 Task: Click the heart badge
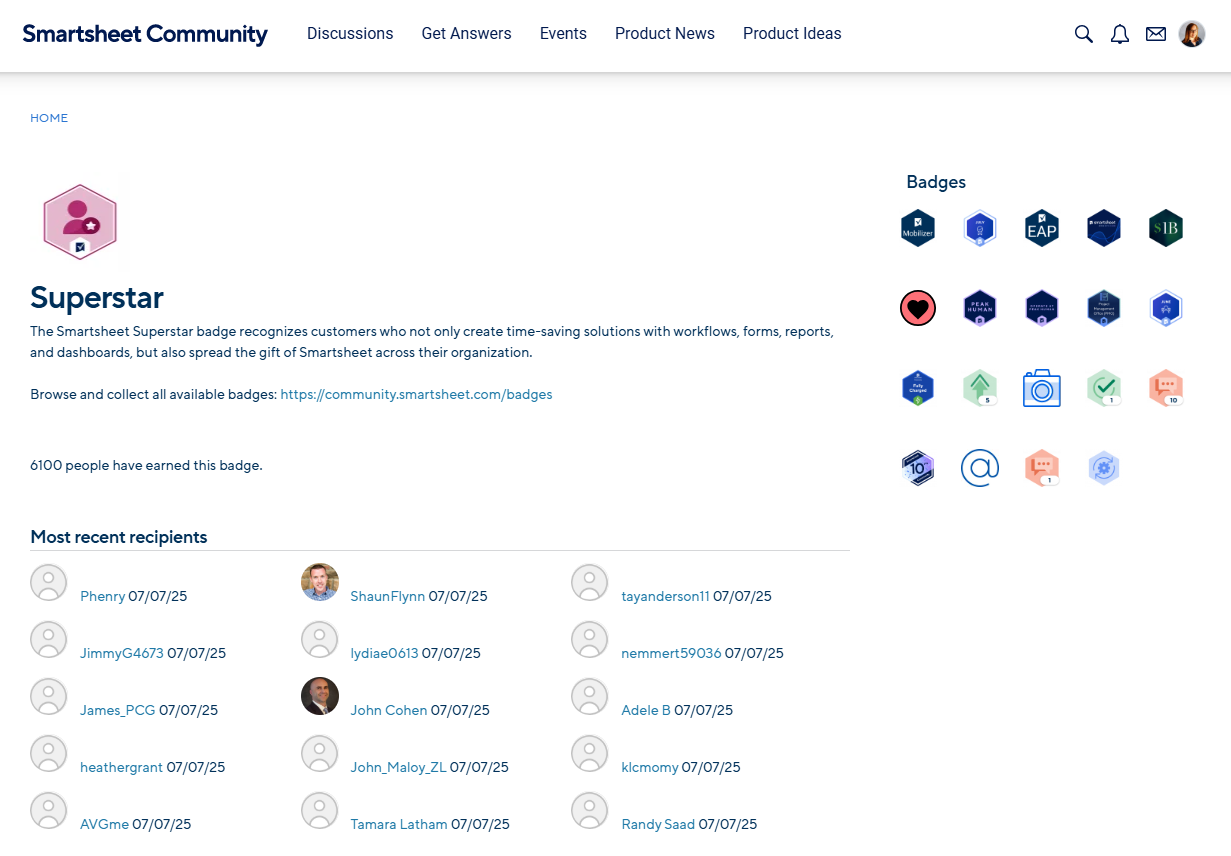coord(918,308)
